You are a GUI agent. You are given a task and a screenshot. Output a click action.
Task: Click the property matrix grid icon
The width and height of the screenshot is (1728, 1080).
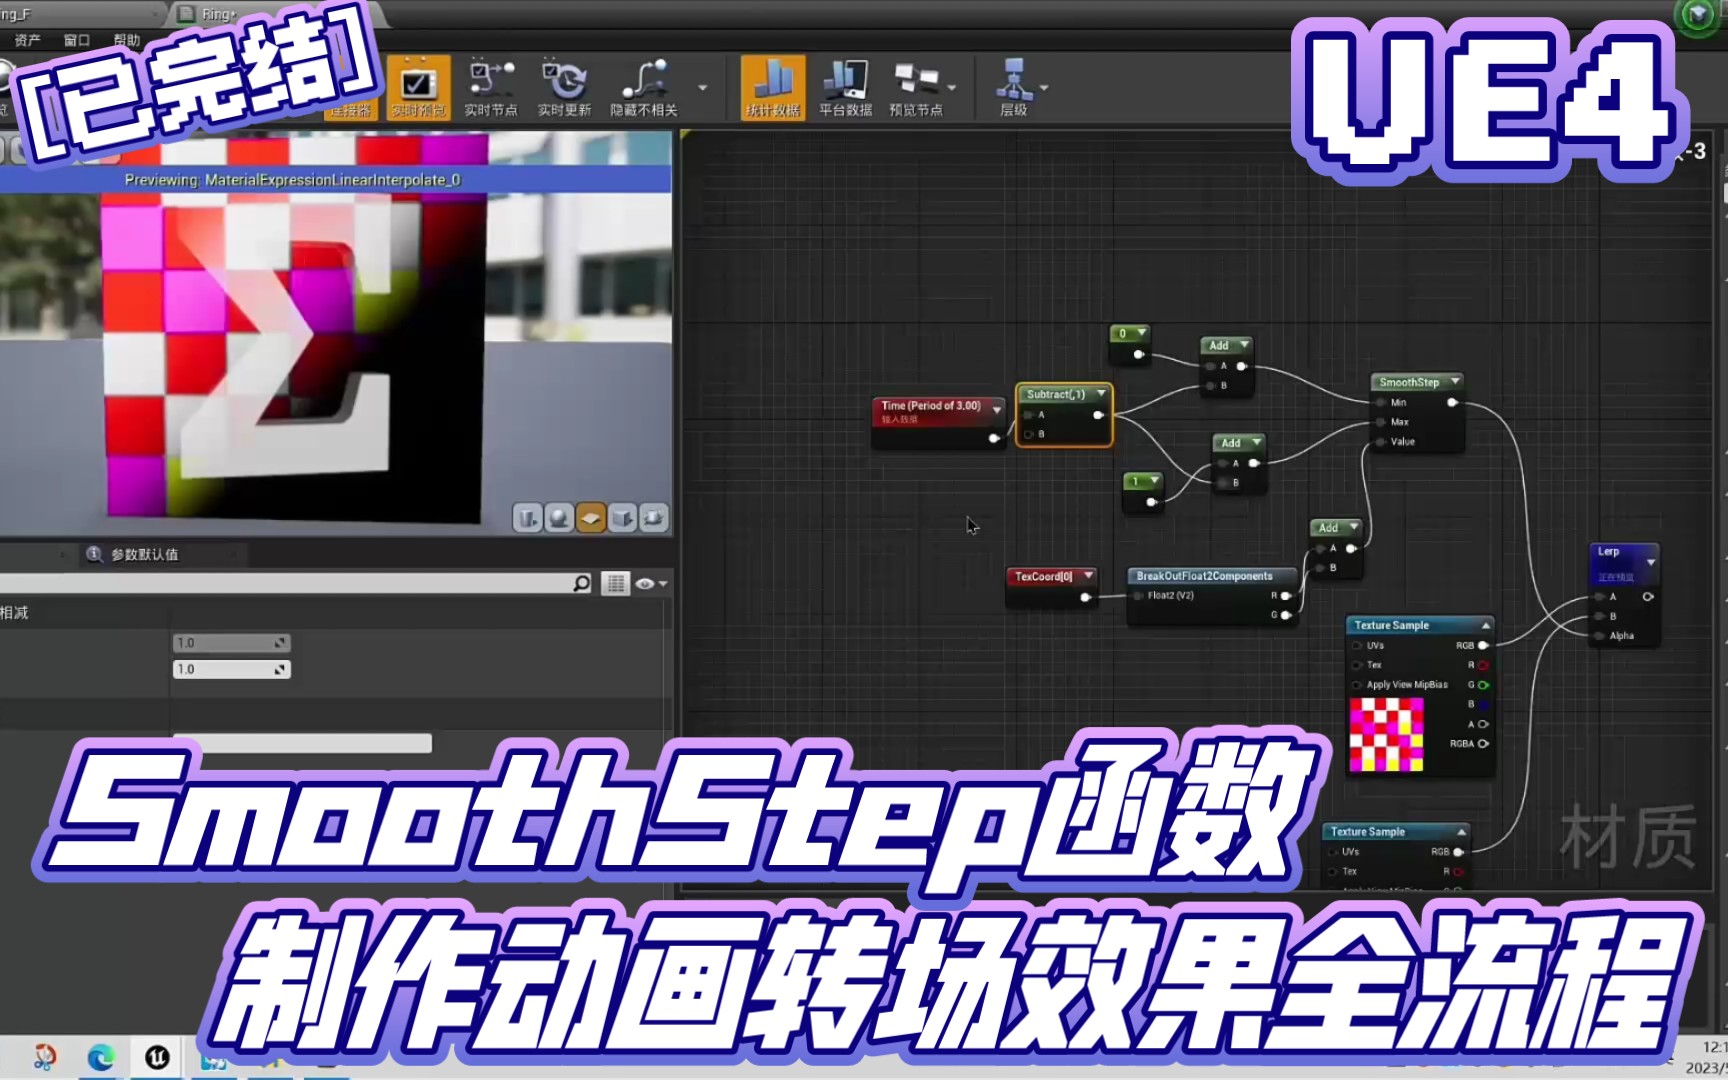coord(615,583)
